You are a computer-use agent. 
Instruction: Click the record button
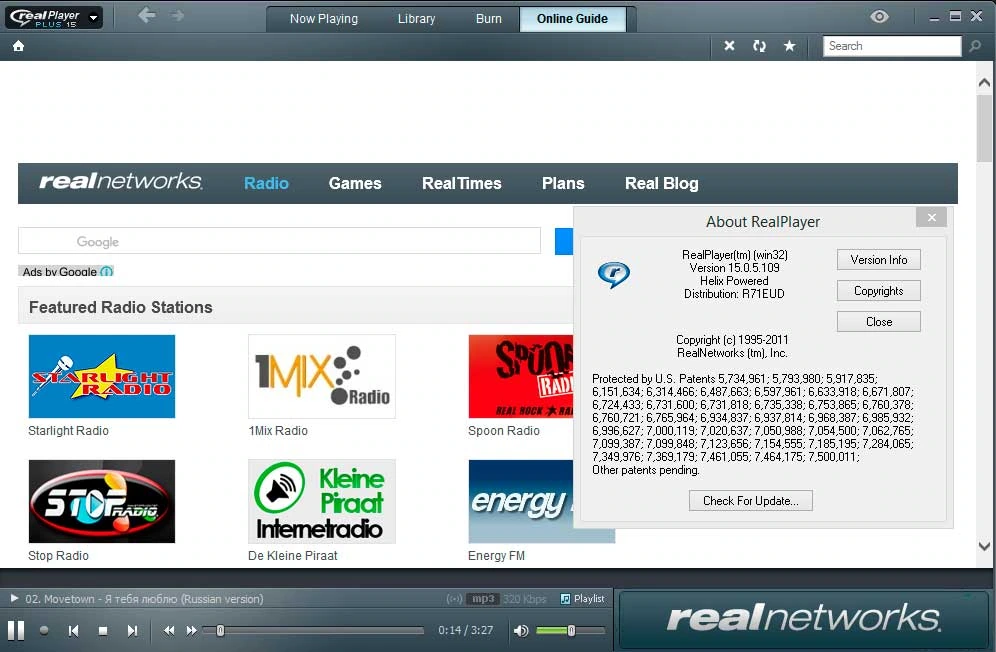pos(44,630)
